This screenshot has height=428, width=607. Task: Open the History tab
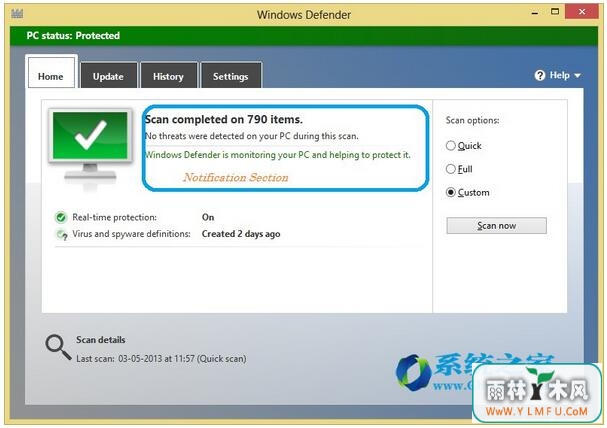[x=168, y=75]
